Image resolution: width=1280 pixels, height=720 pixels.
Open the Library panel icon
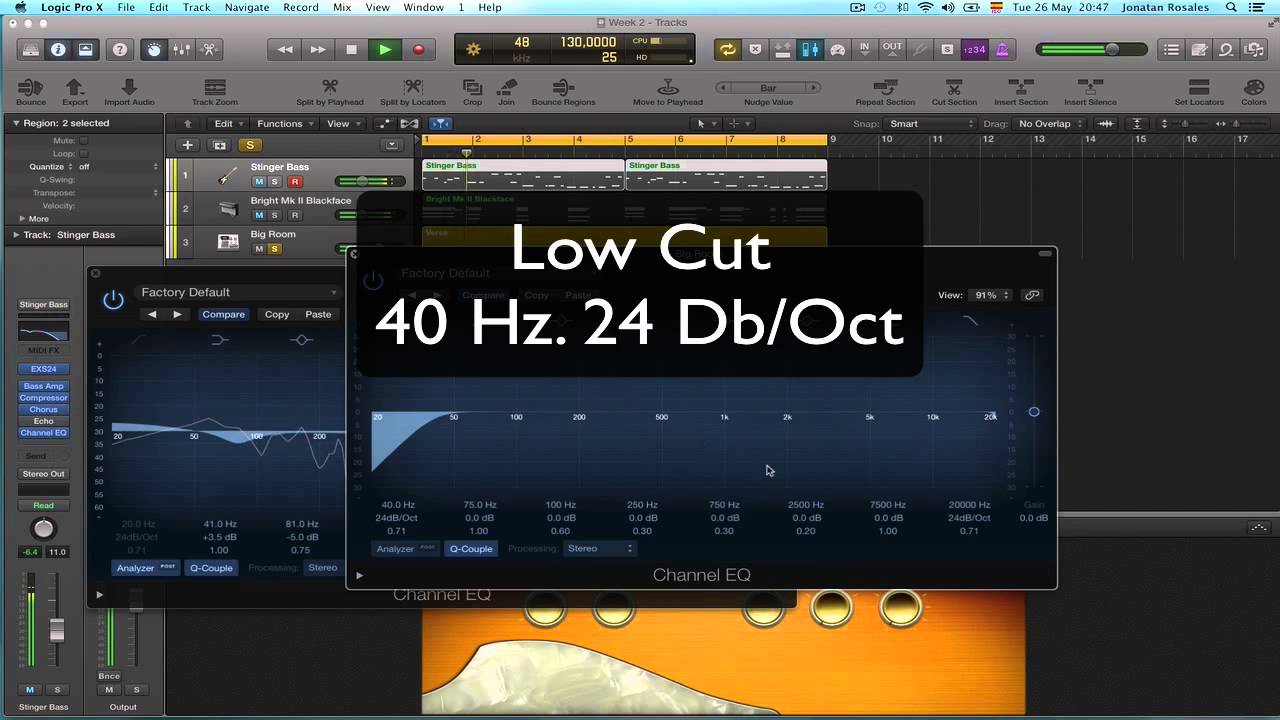pos(31,50)
